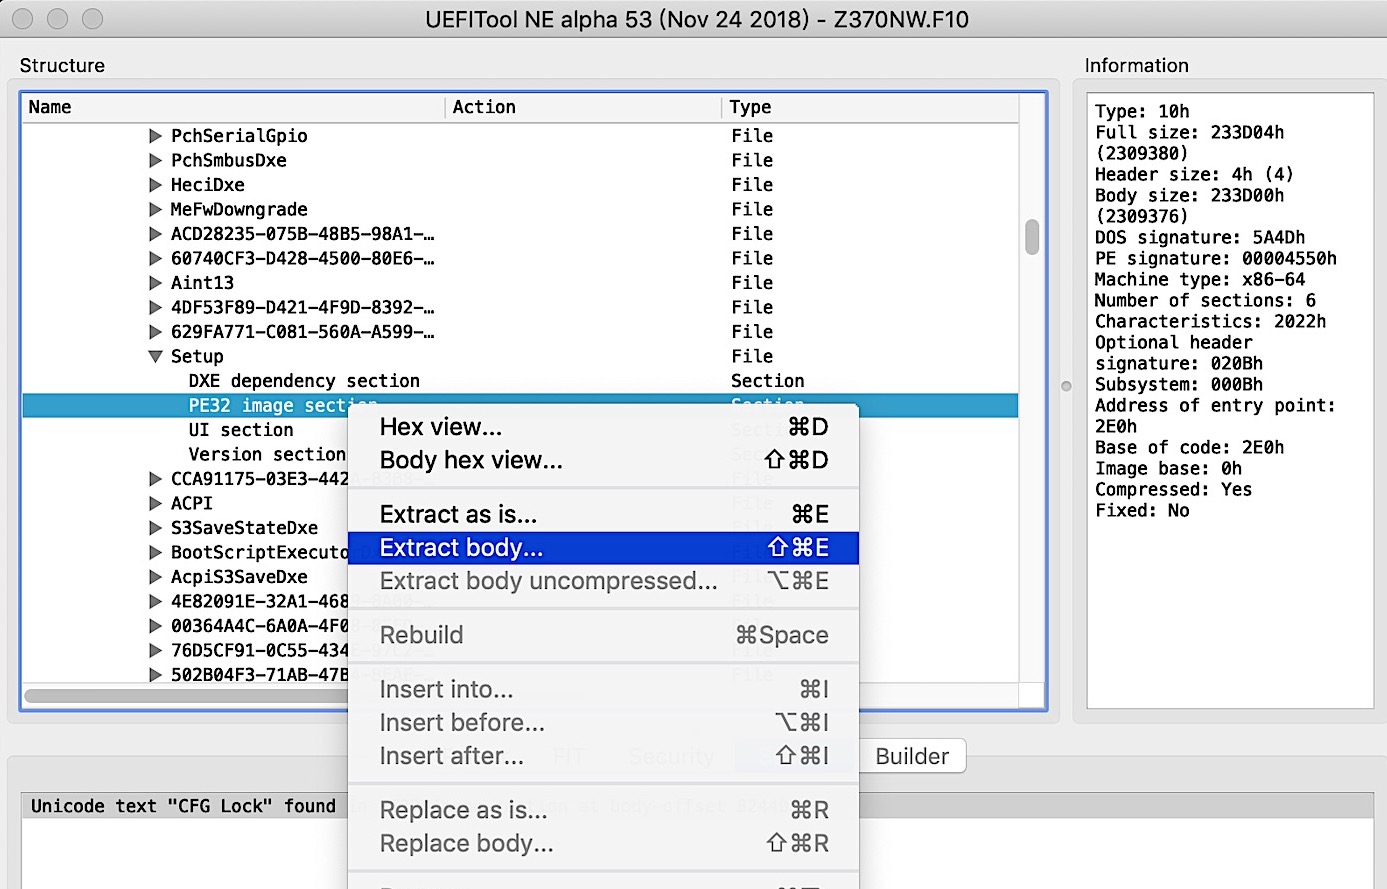Click Replace as is... menu entry

603,810
